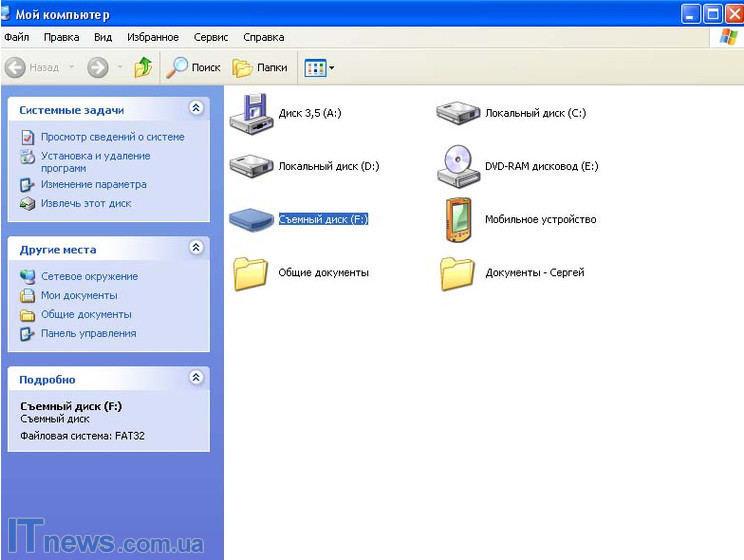Click Просмотр сведений о системе link
The width and height of the screenshot is (744, 560).
(x=112, y=137)
